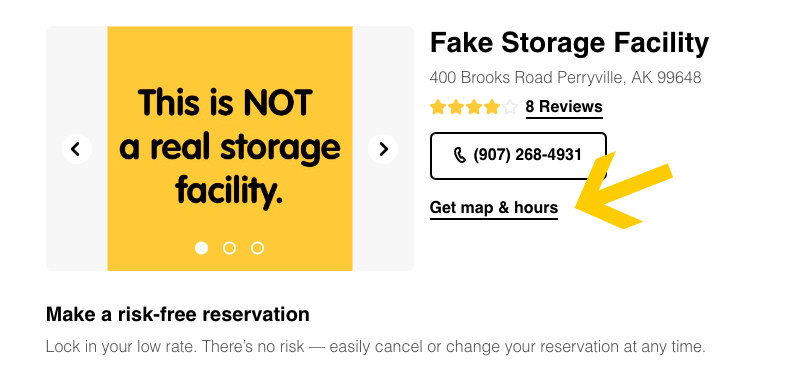
Task: Click the first yellow rating star
Action: pyautogui.click(x=438, y=107)
